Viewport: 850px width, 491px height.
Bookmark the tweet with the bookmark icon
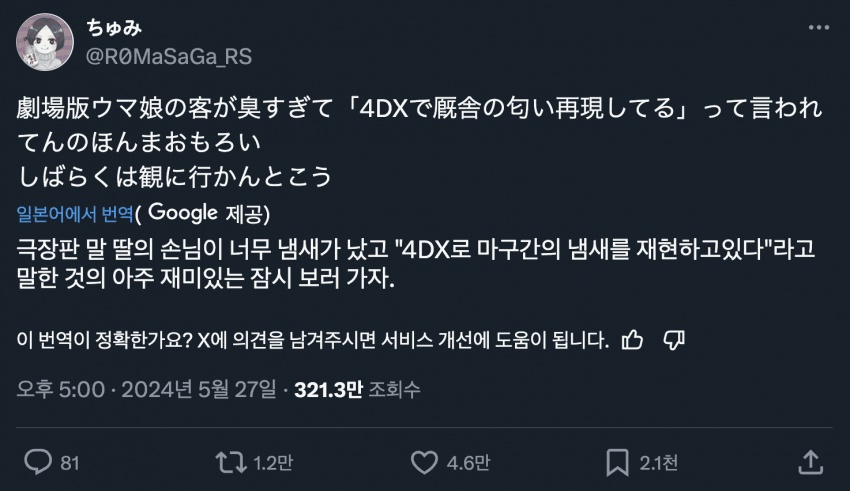617,462
